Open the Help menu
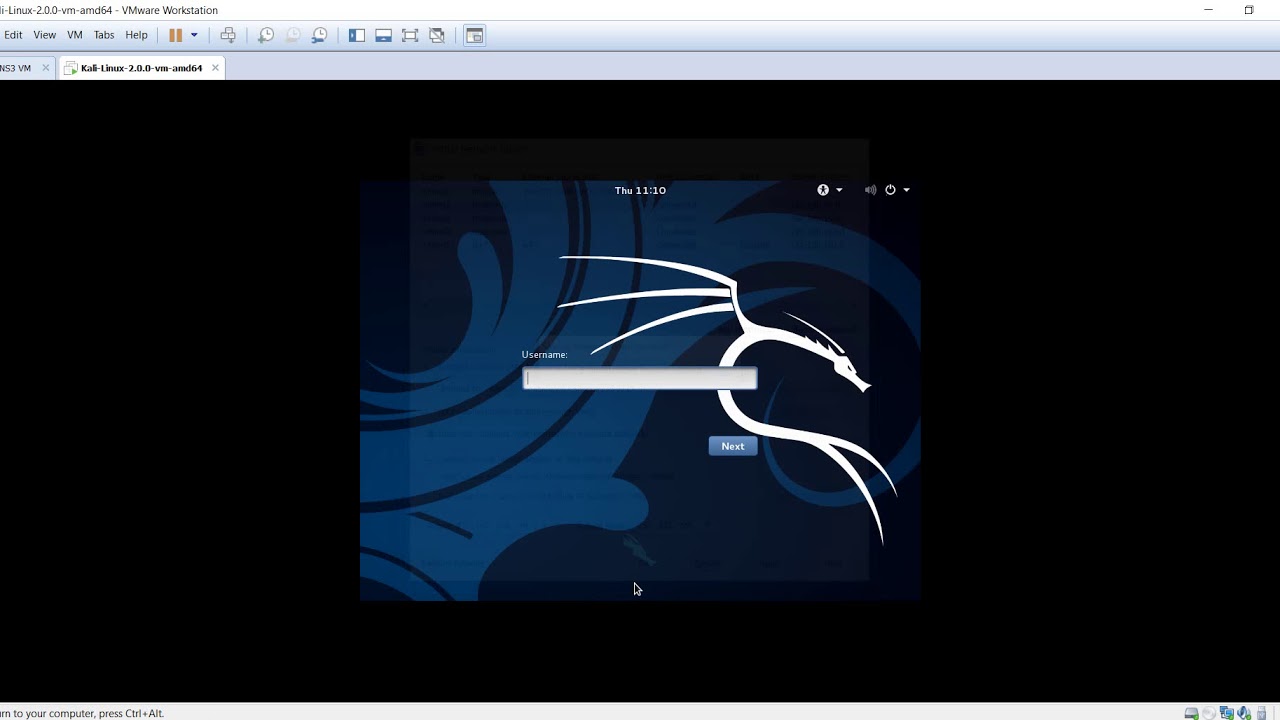This screenshot has height=720, width=1280. coord(137,35)
